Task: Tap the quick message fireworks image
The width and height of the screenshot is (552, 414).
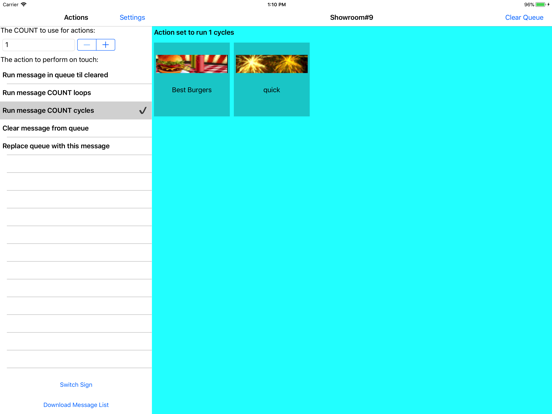Action: point(272,64)
